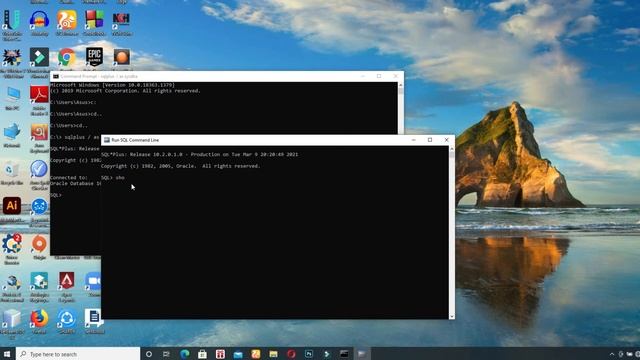Focus the Run SQL Command Line title bar
640x360 pixels.
click(x=278, y=140)
